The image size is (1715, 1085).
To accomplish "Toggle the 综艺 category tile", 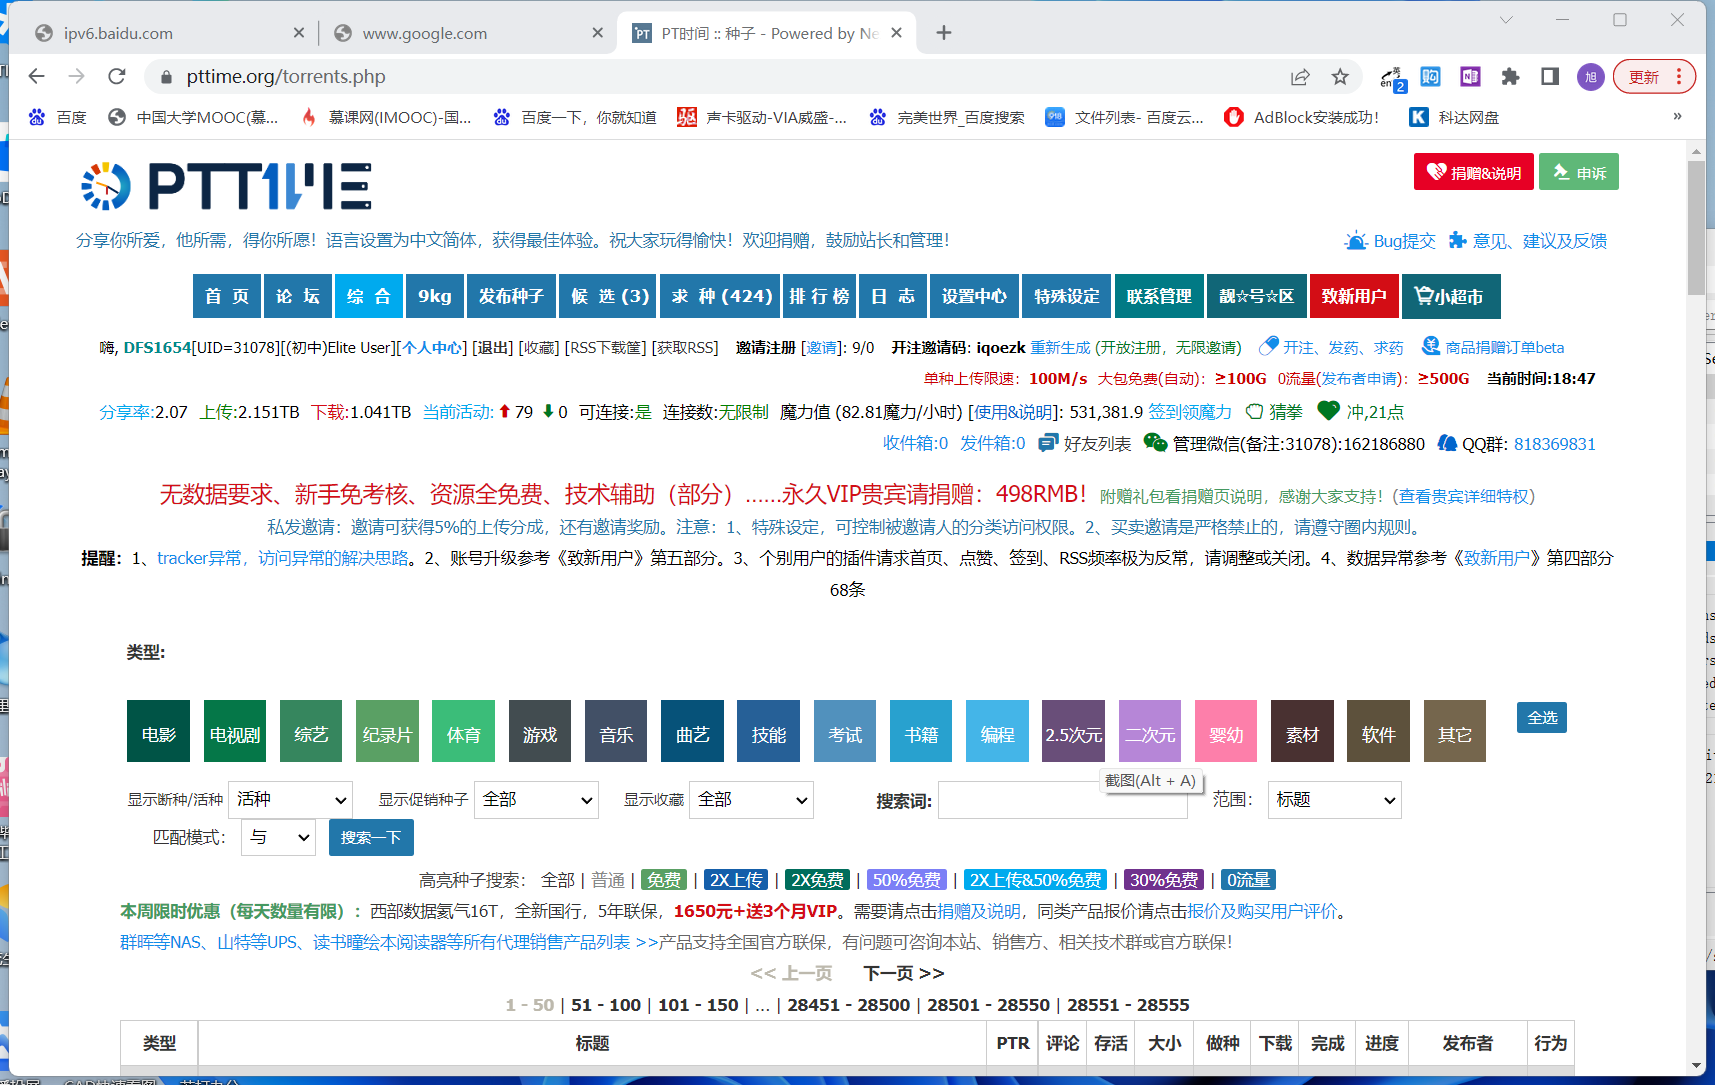I will click(x=311, y=731).
